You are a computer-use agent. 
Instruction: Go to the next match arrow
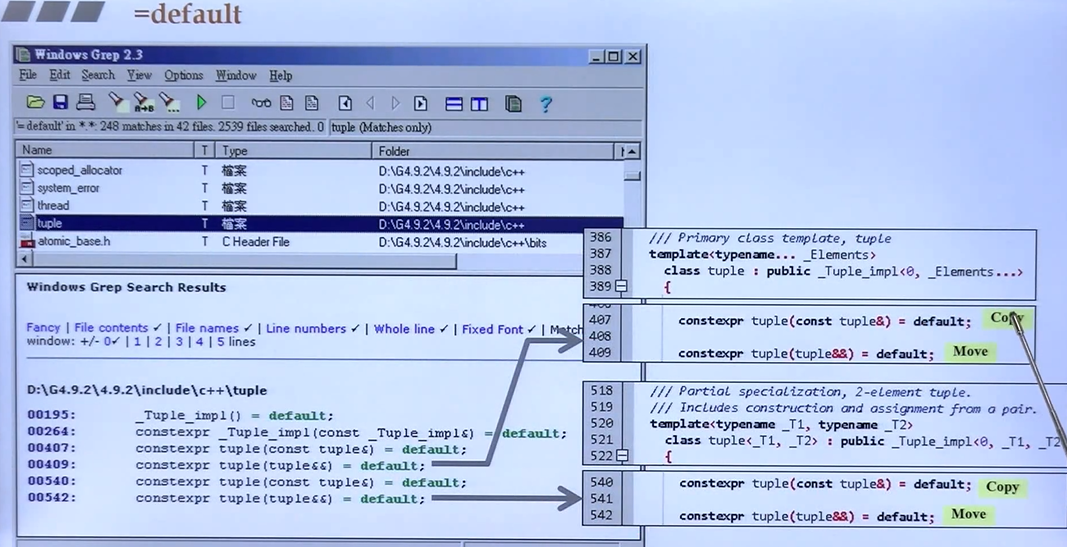pyautogui.click(x=395, y=103)
